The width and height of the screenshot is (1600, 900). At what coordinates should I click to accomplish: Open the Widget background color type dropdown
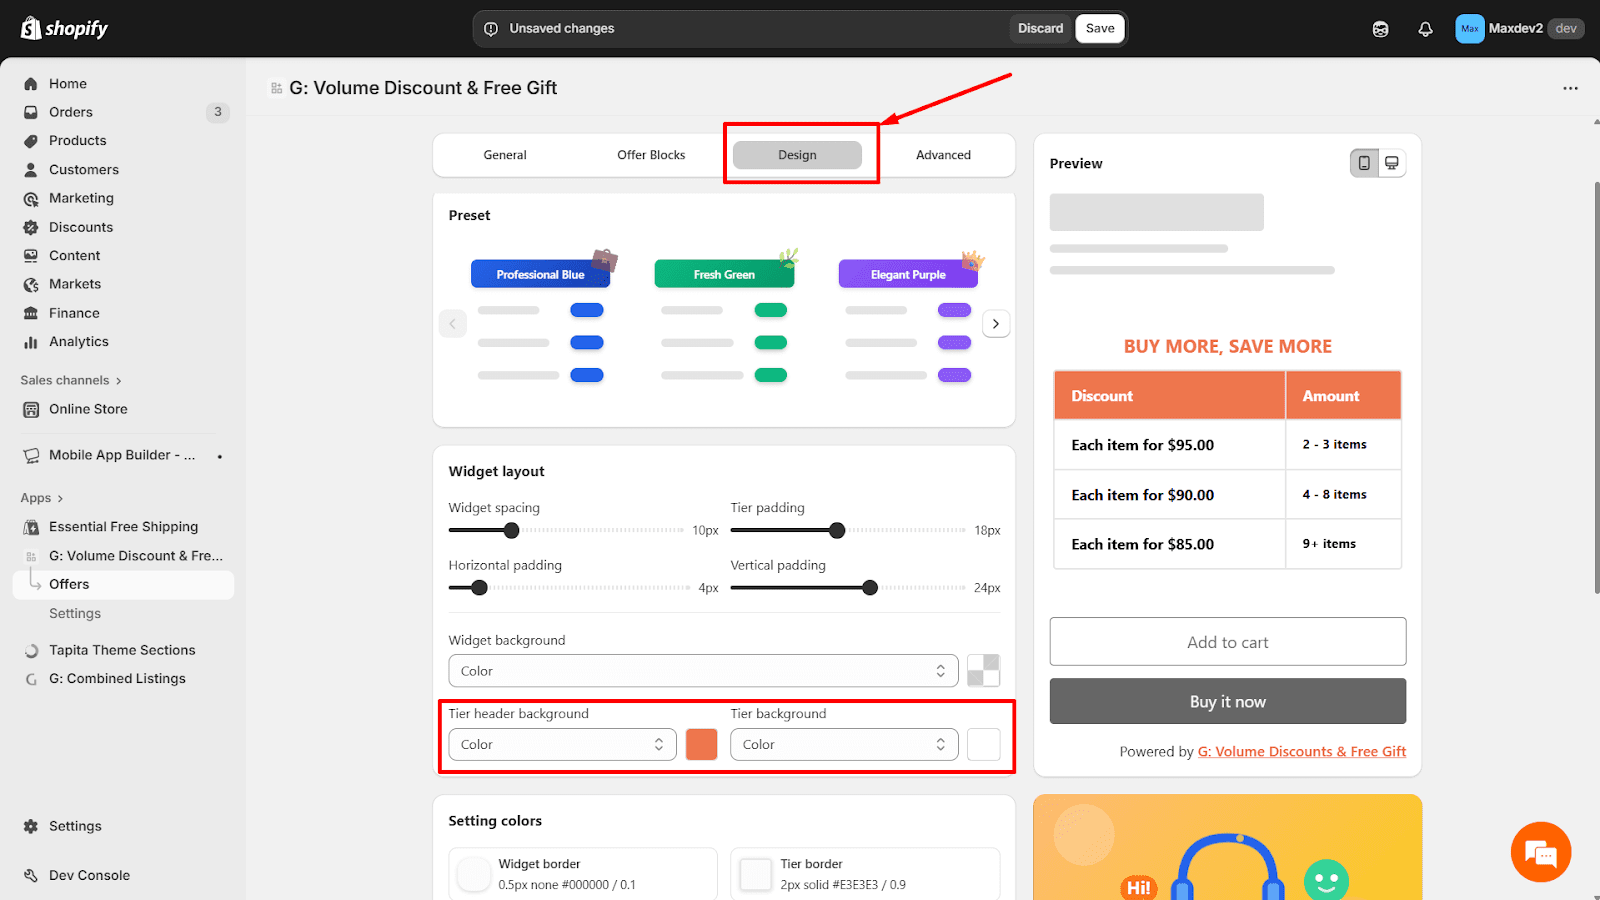pos(703,670)
